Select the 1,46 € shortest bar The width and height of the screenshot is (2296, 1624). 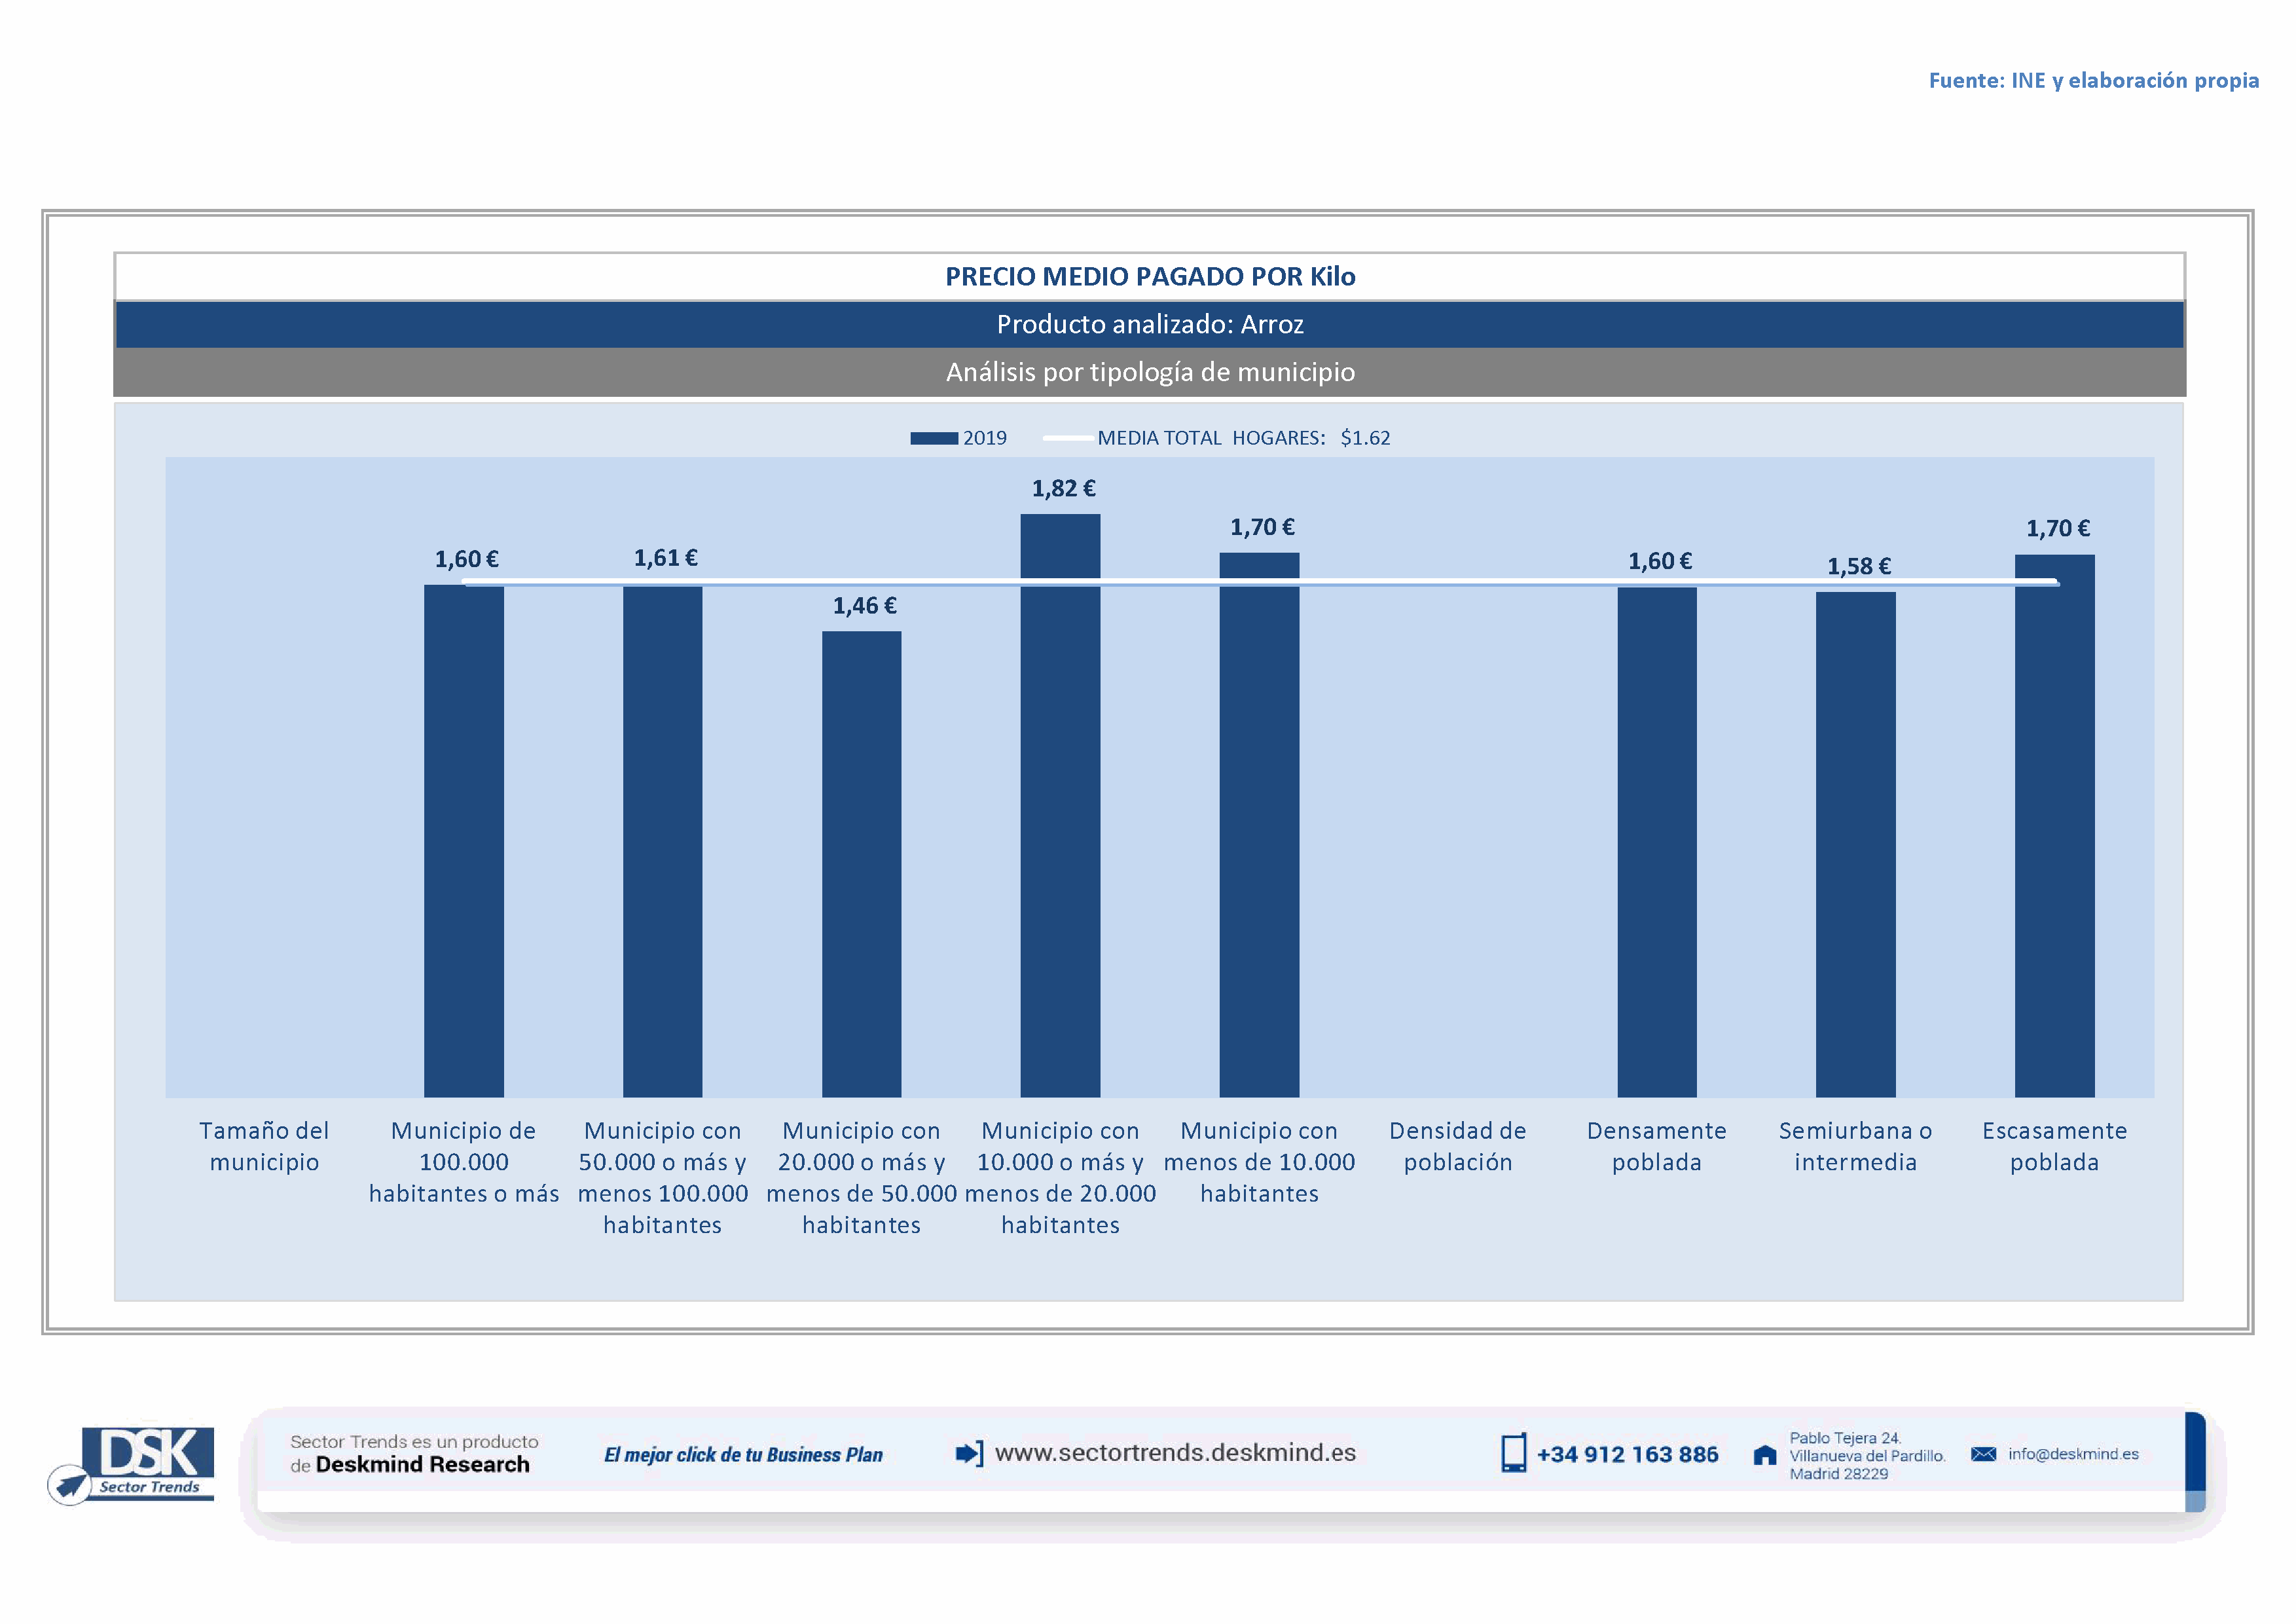point(861,864)
